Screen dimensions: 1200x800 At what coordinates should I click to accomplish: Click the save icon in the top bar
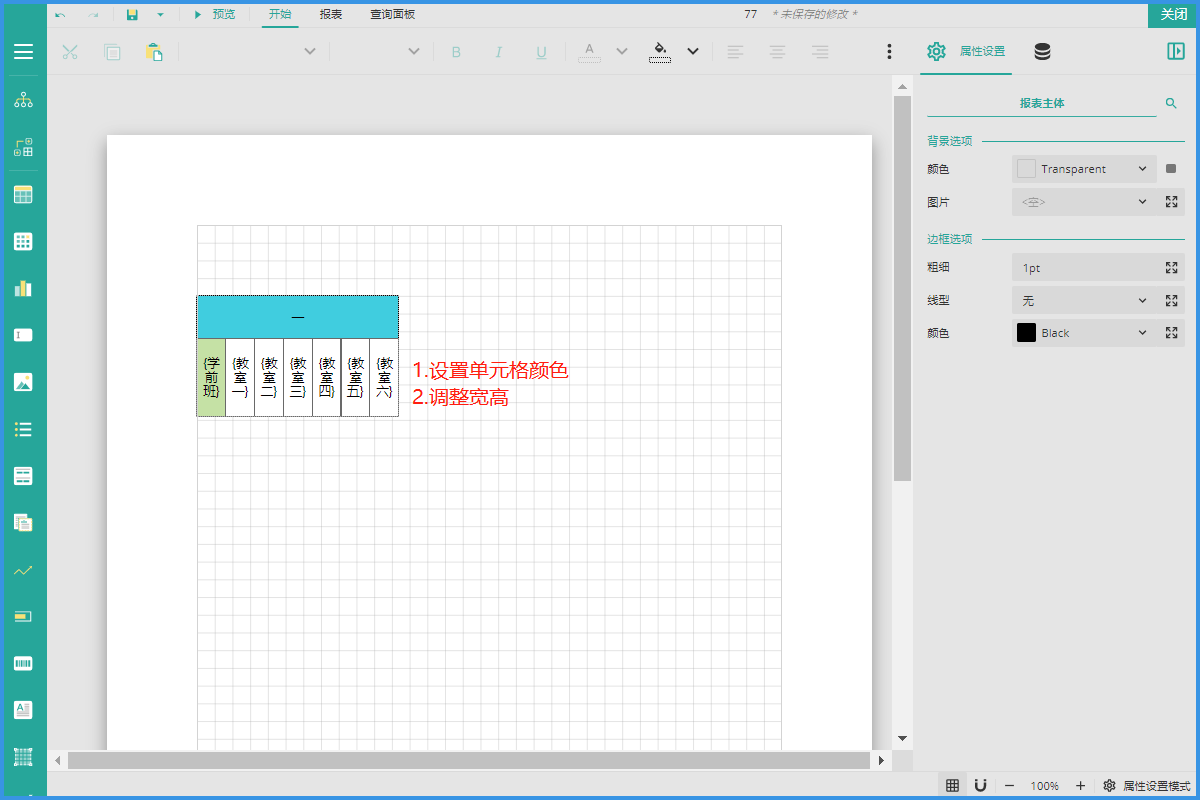click(132, 15)
